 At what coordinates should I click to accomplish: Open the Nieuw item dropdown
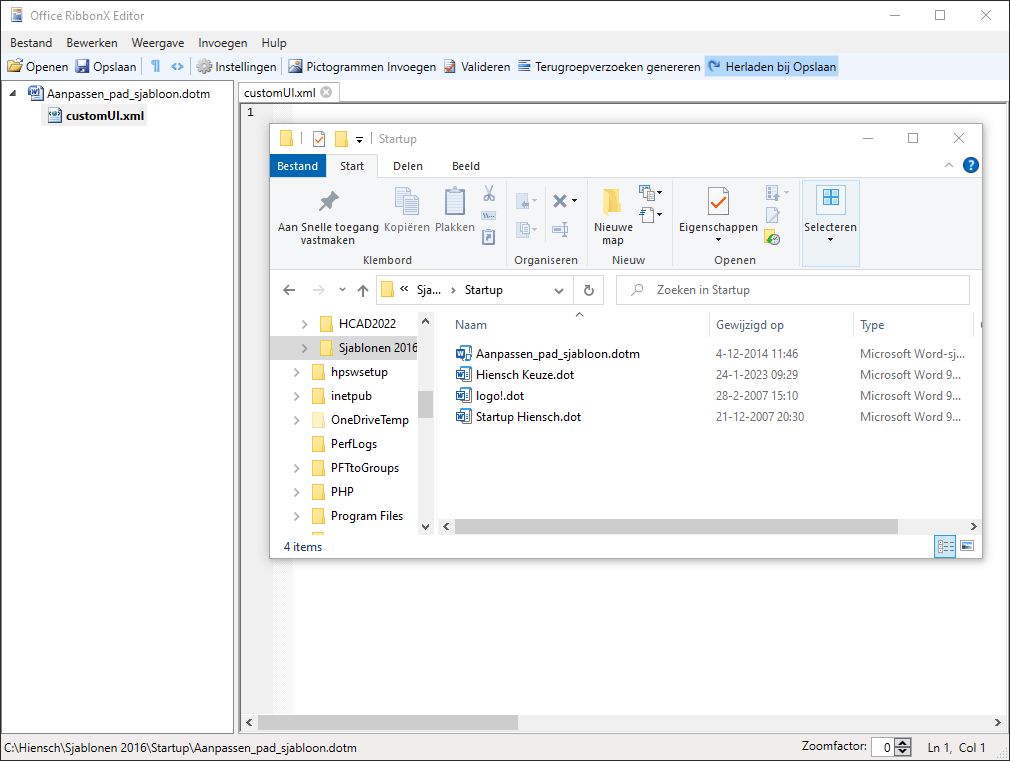[650, 193]
